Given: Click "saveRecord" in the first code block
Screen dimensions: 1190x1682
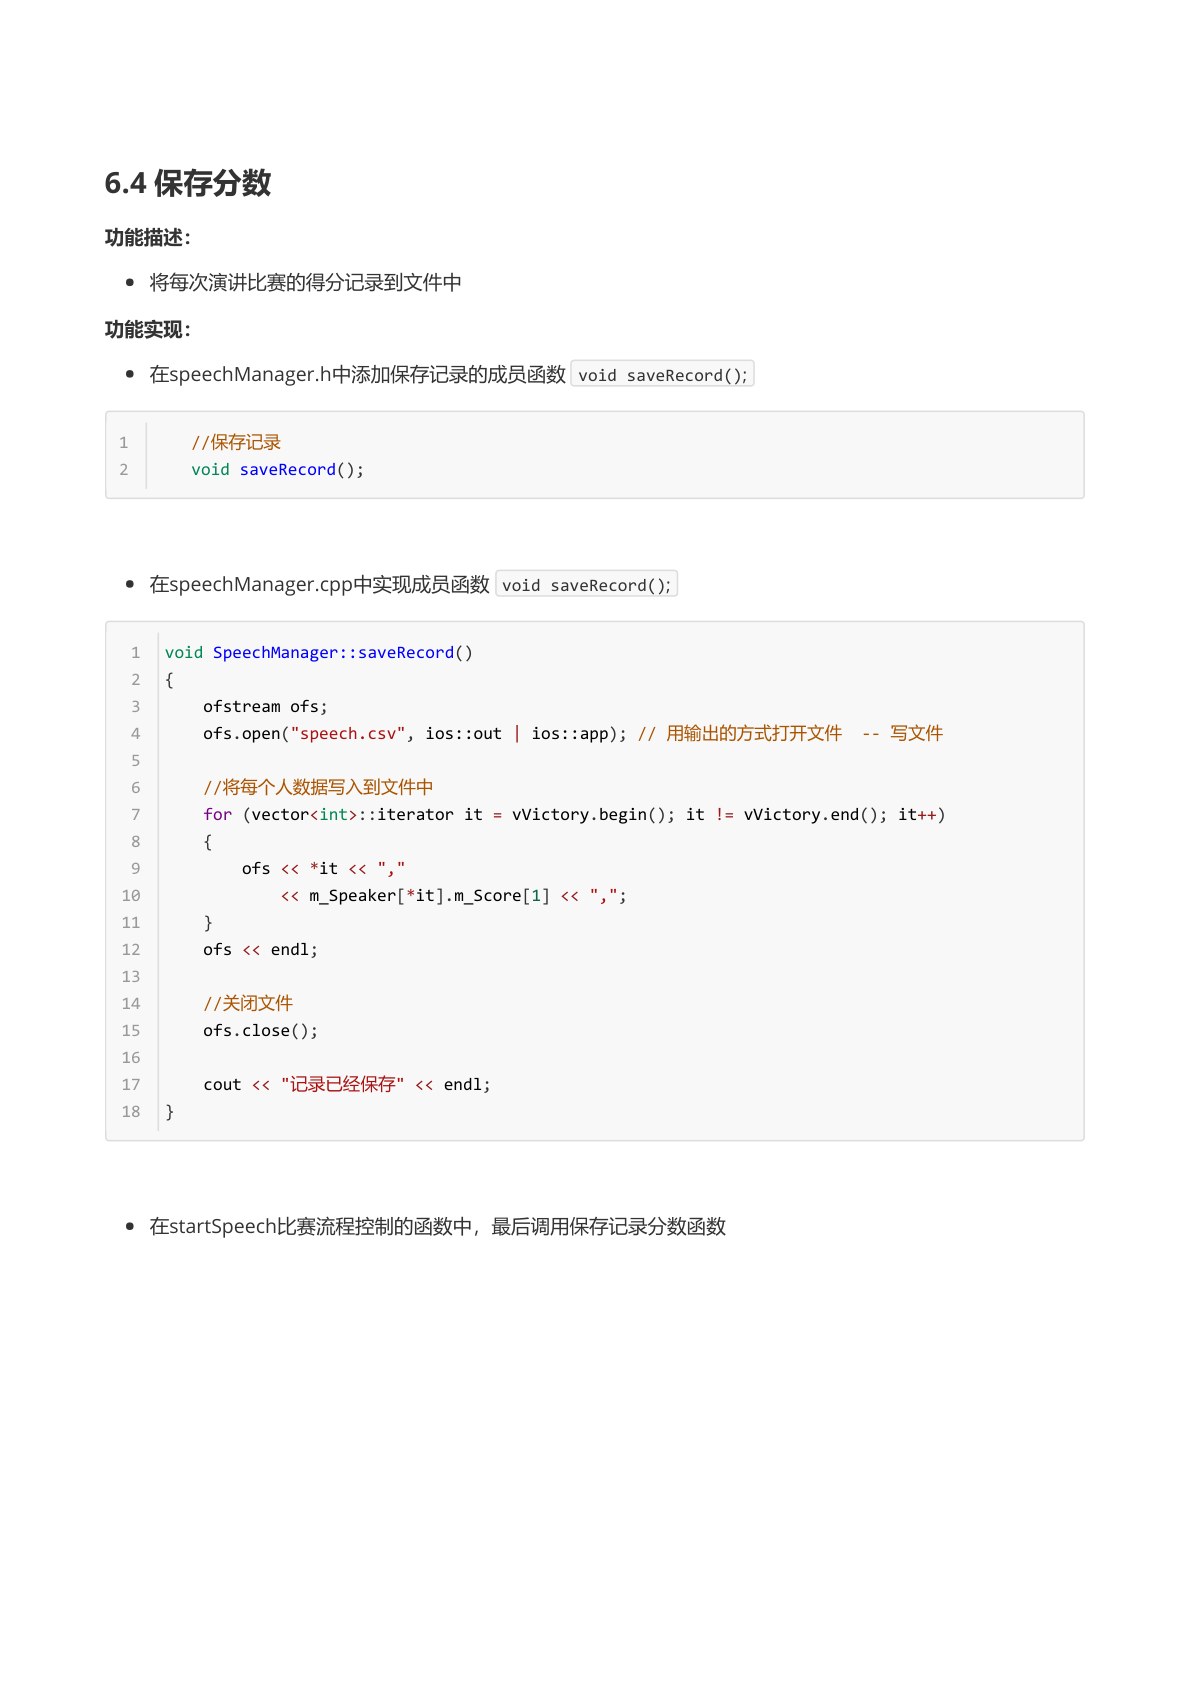Looking at the screenshot, I should coord(287,470).
